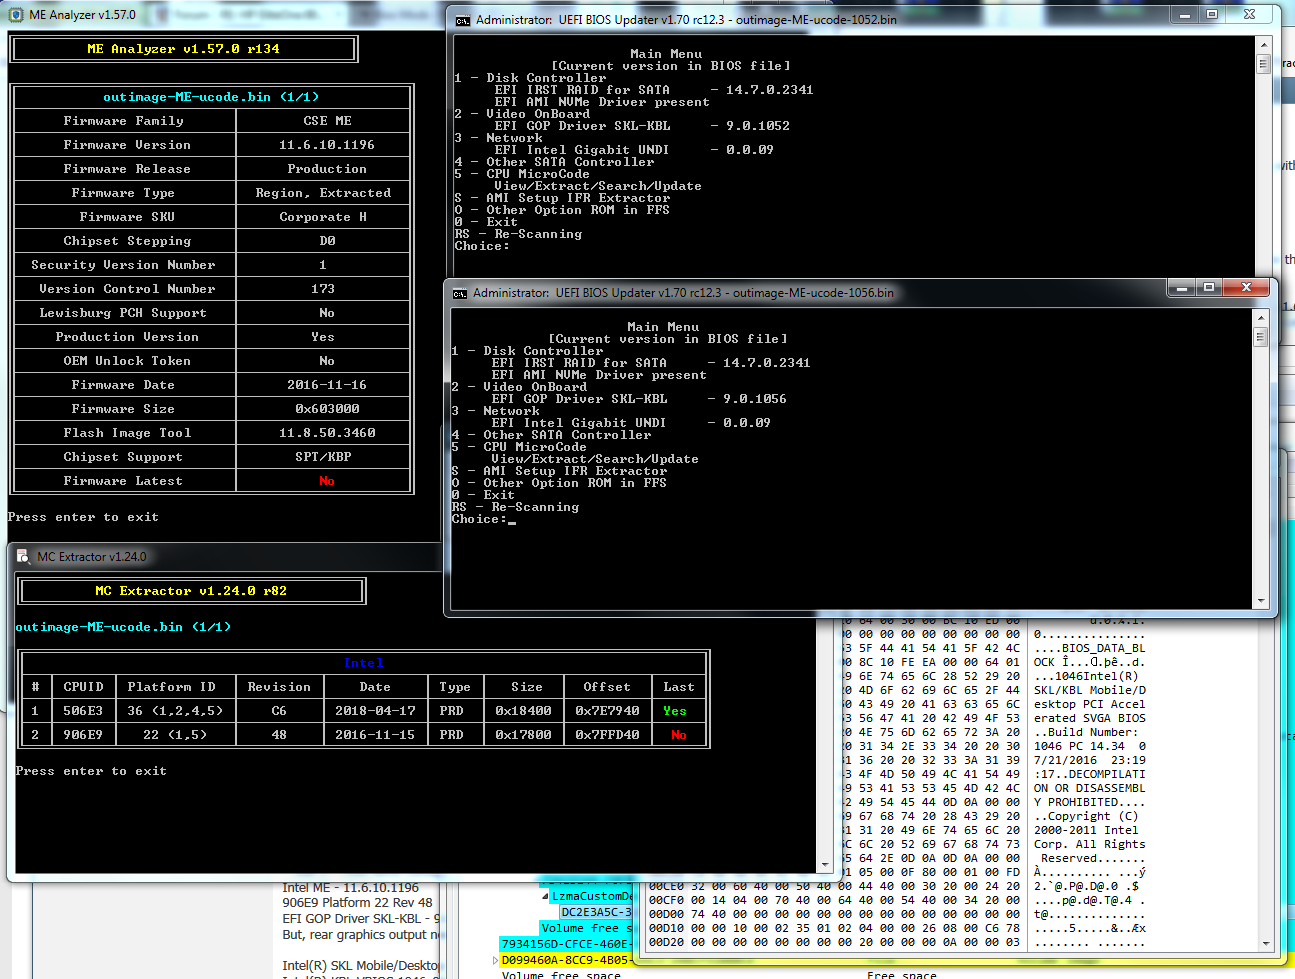The height and width of the screenshot is (979, 1295).
Task: Click Flash Image Tool value 11.8.50.3460
Action: click(x=327, y=433)
